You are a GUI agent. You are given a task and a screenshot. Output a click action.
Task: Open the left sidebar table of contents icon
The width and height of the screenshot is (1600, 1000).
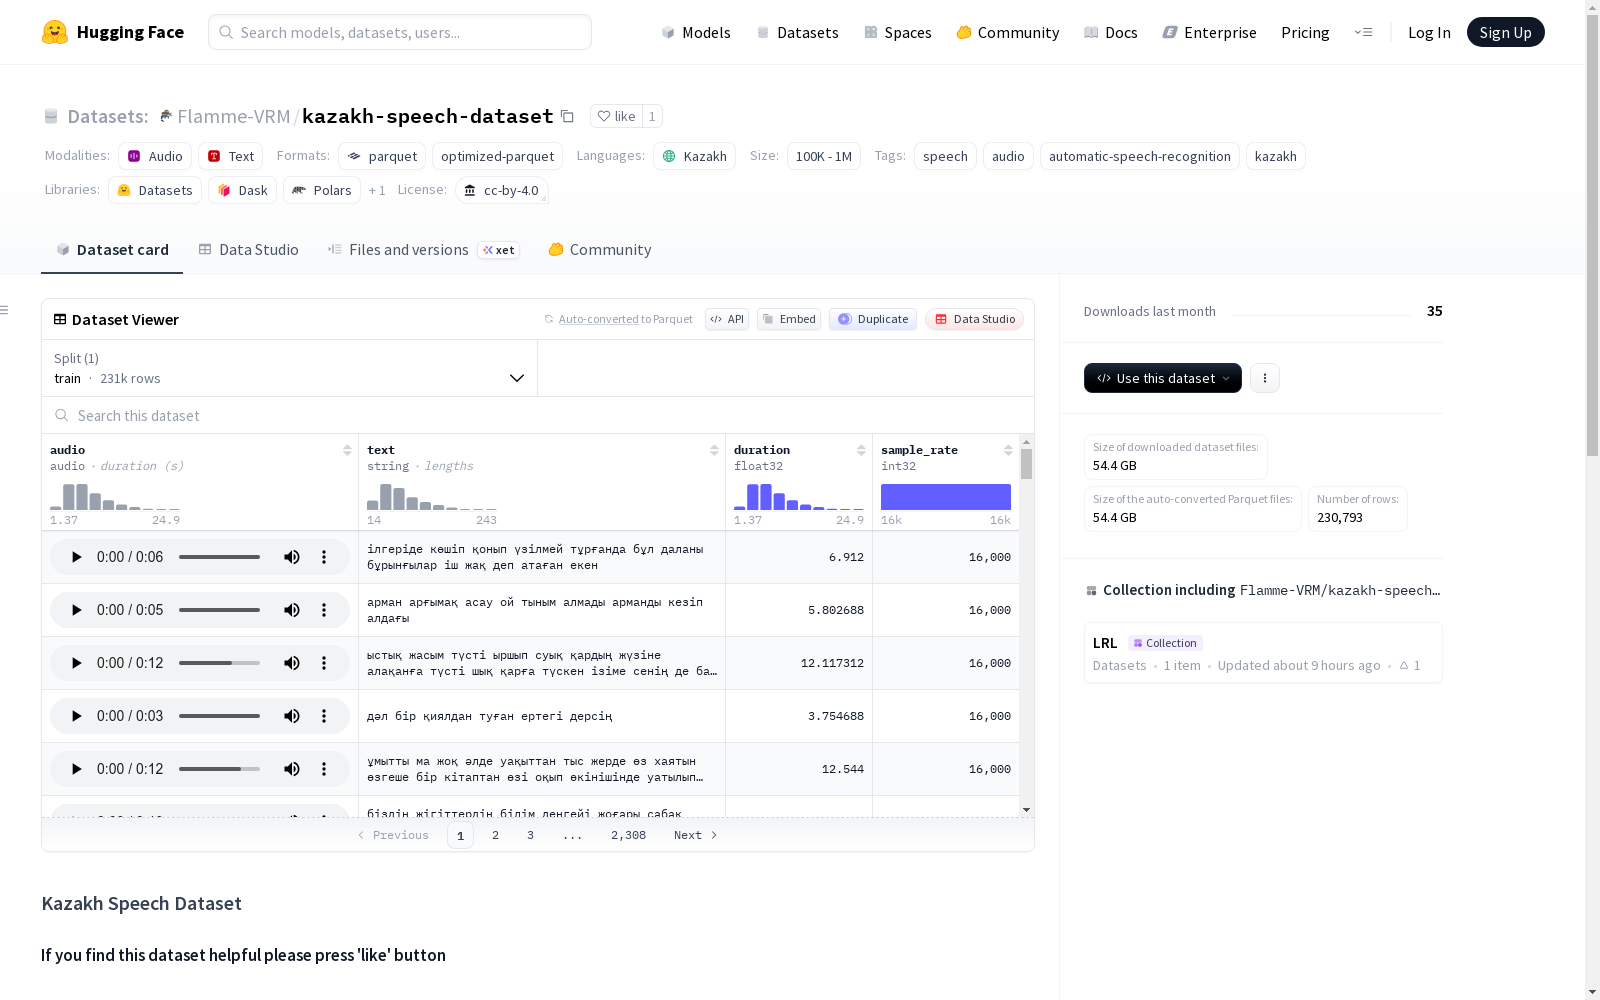[x=5, y=310]
